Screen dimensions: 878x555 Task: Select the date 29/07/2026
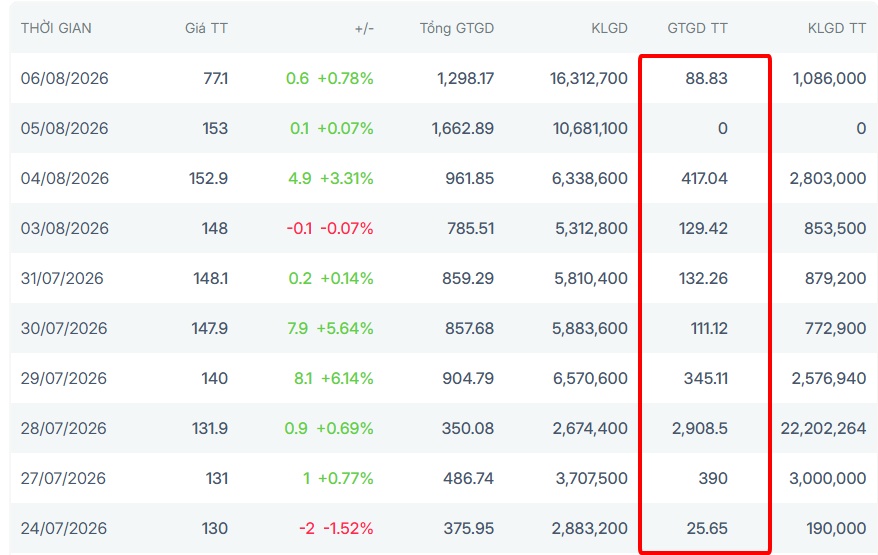coord(64,378)
